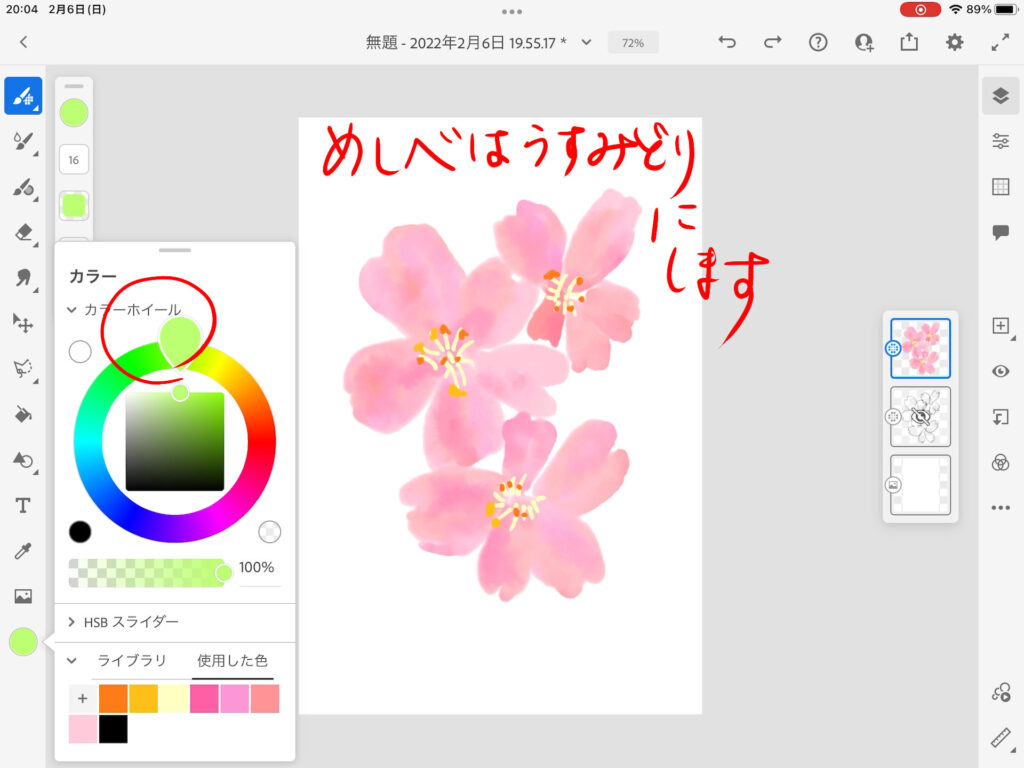Open the app settings gear
Screen dimensions: 1024x768
click(955, 42)
